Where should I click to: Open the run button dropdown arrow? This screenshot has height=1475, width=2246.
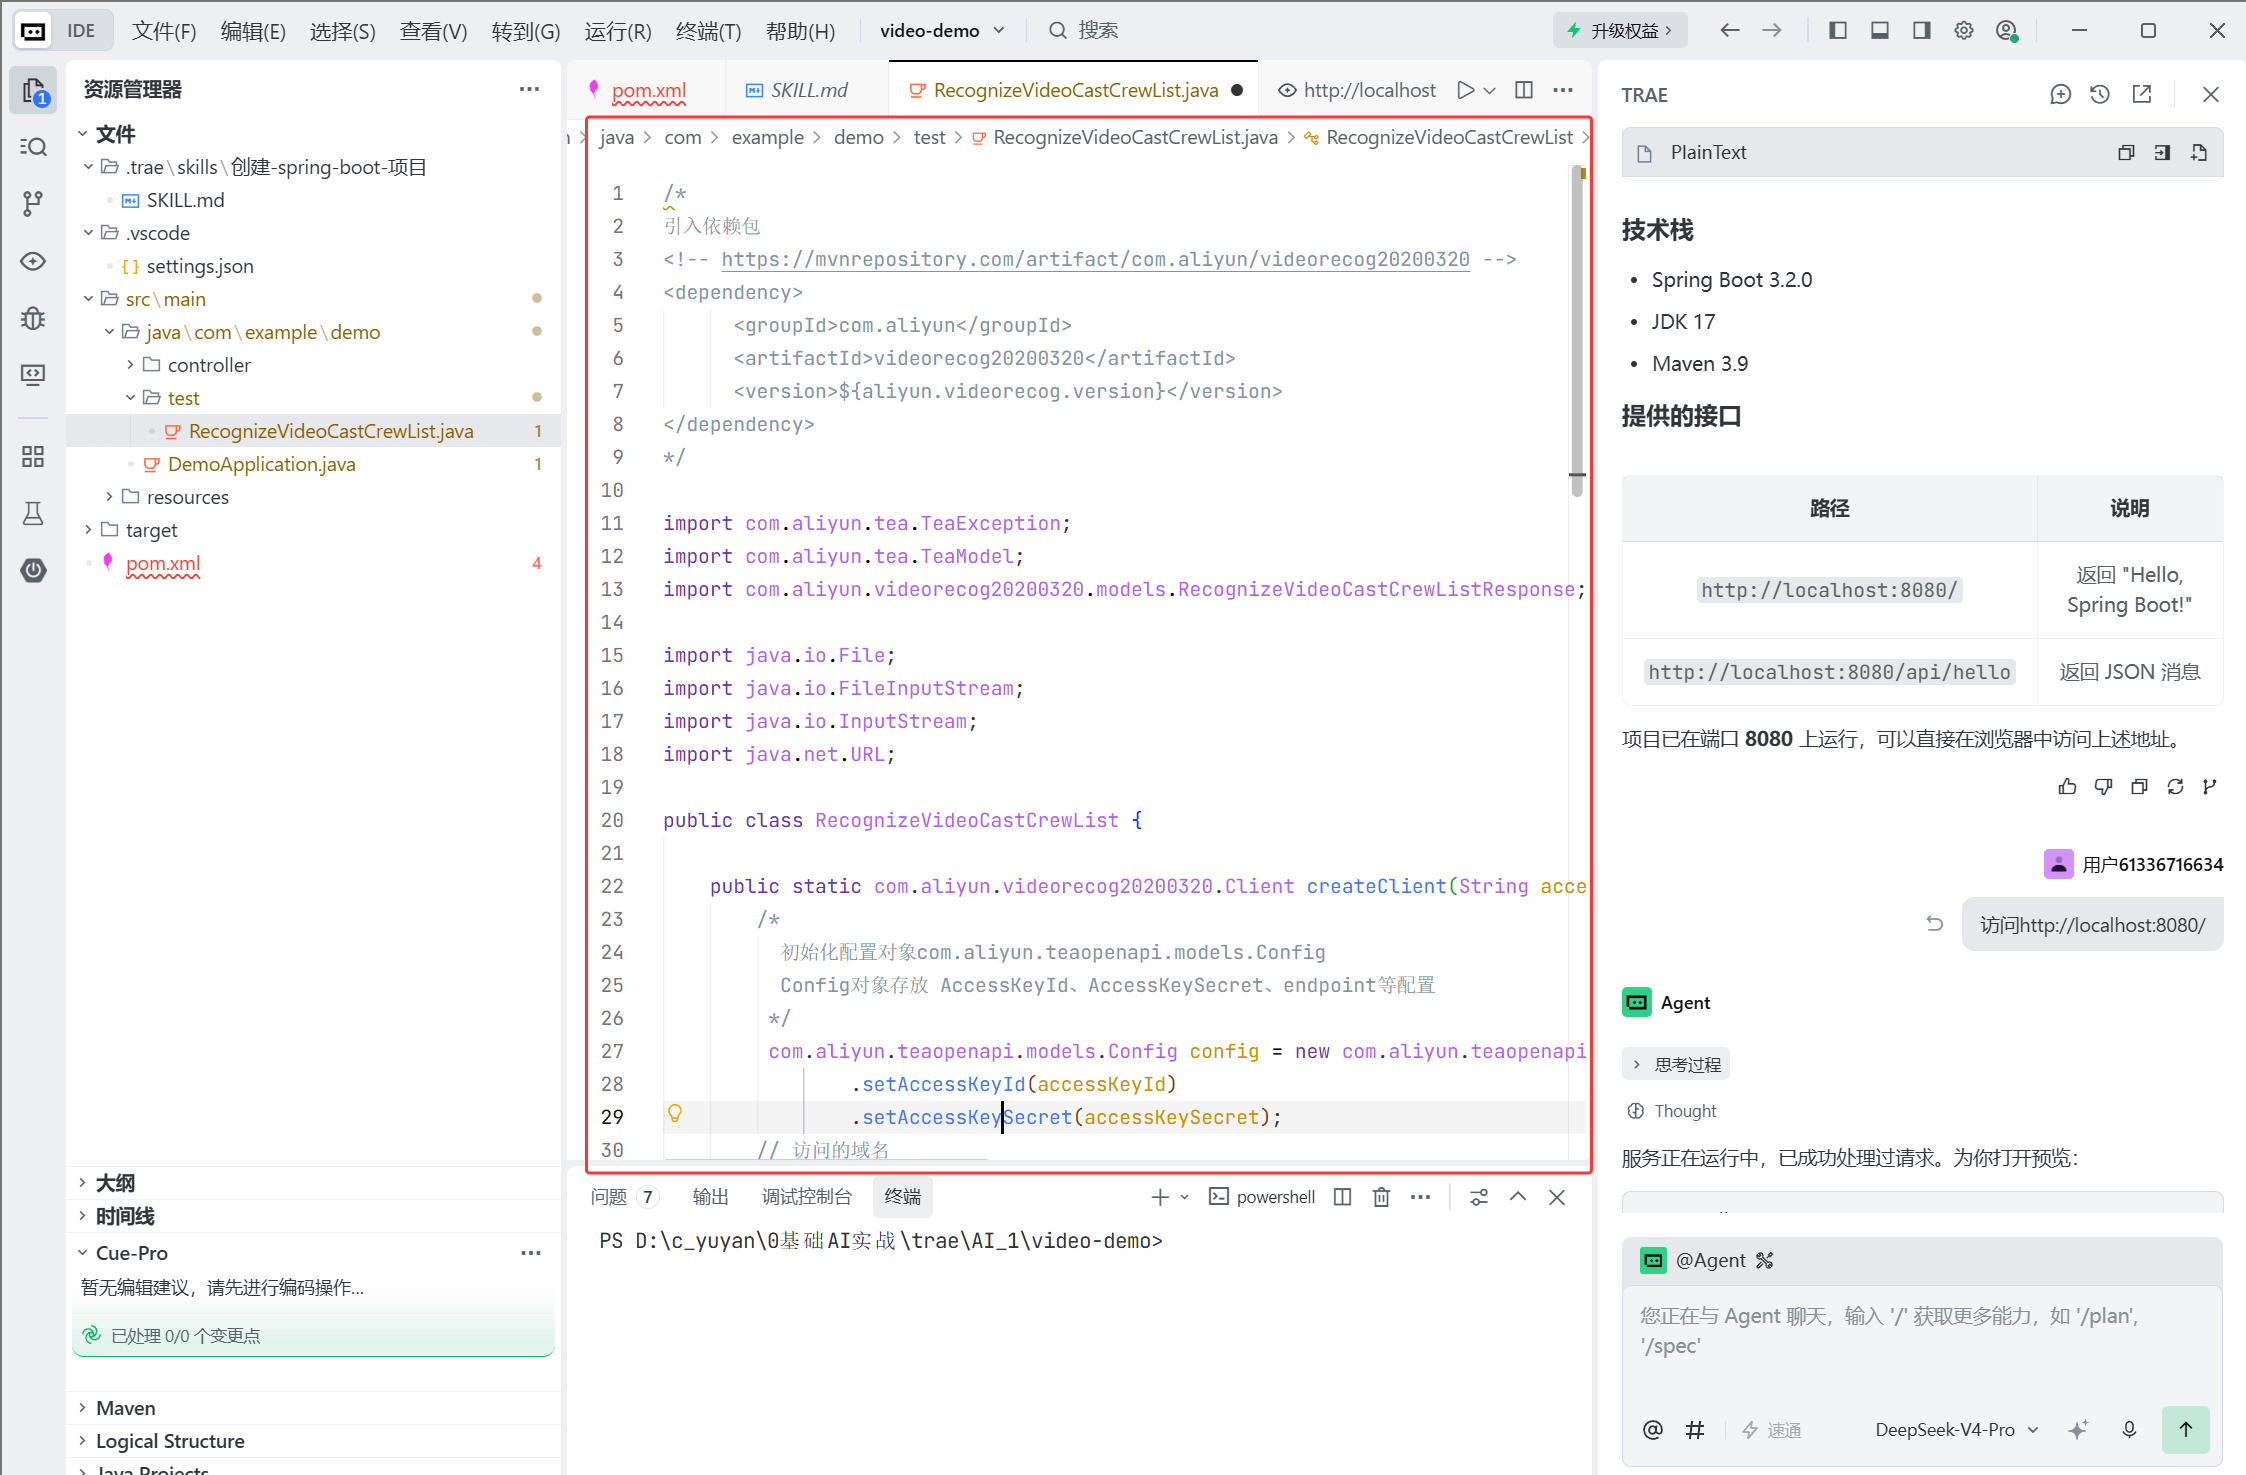1490,90
